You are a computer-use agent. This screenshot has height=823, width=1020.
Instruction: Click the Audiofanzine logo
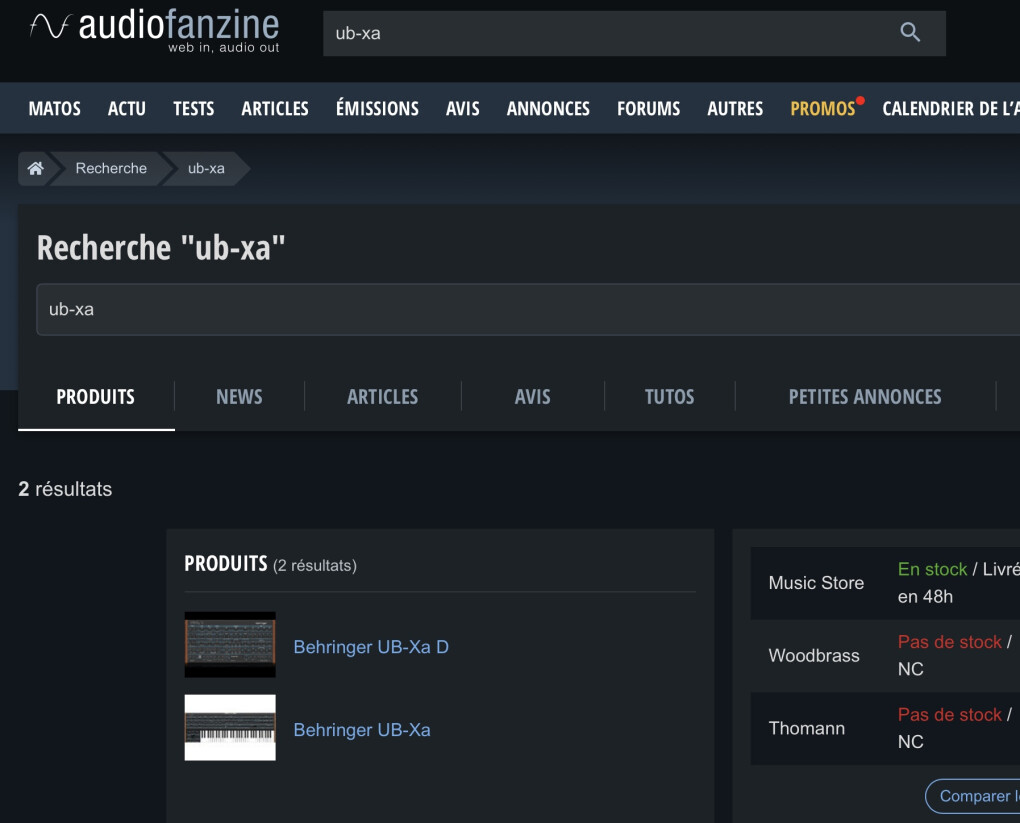[x=154, y=31]
